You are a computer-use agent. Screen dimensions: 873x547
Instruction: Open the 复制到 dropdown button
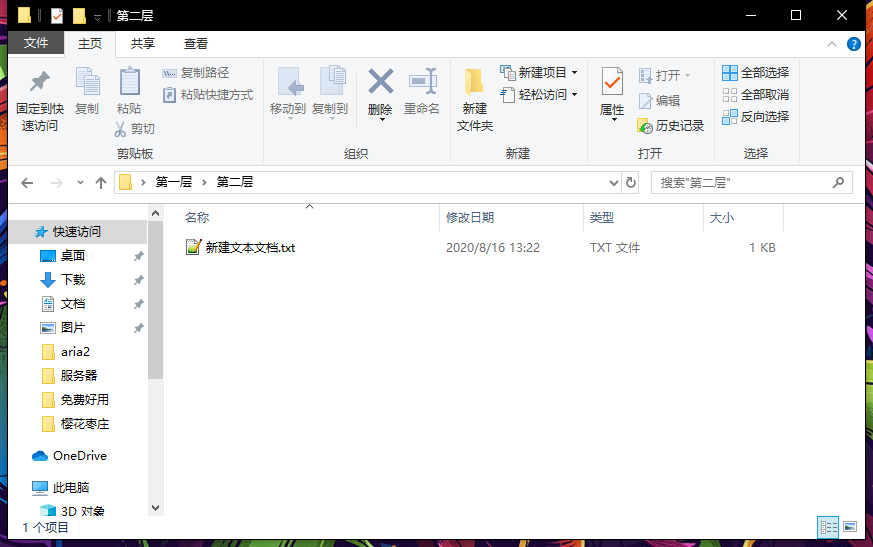point(330,93)
